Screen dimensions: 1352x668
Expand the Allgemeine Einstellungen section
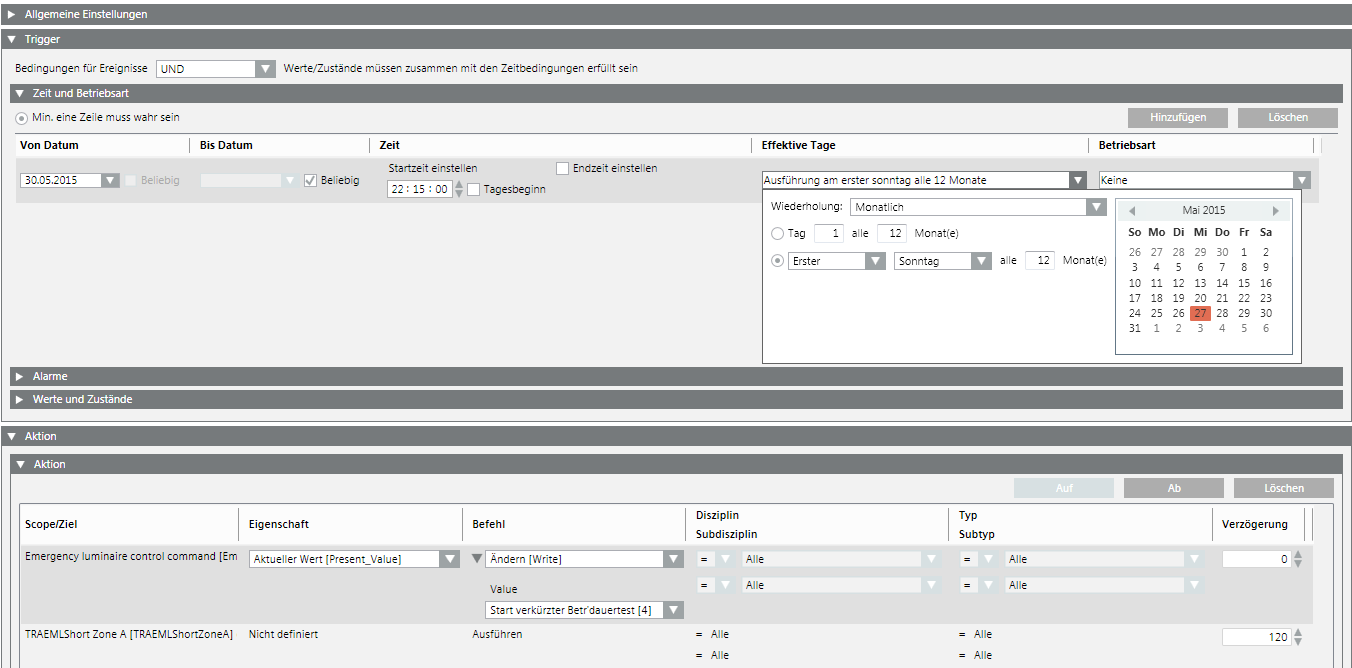[x=13, y=14]
